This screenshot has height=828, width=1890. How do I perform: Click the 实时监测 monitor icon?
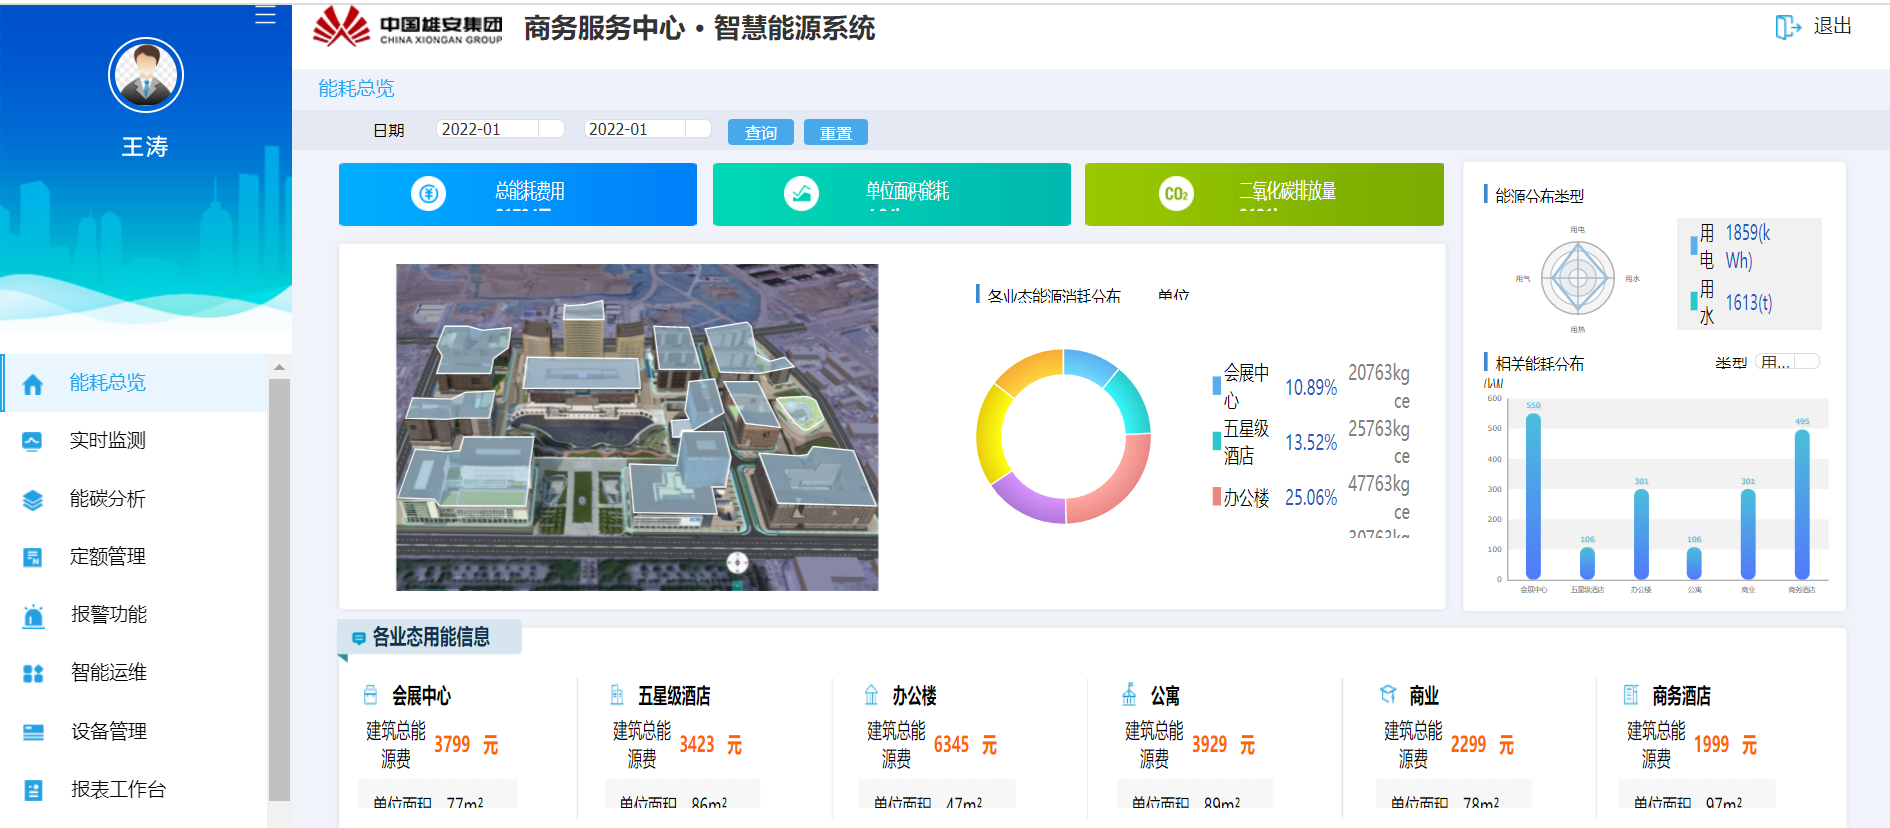click(x=33, y=441)
